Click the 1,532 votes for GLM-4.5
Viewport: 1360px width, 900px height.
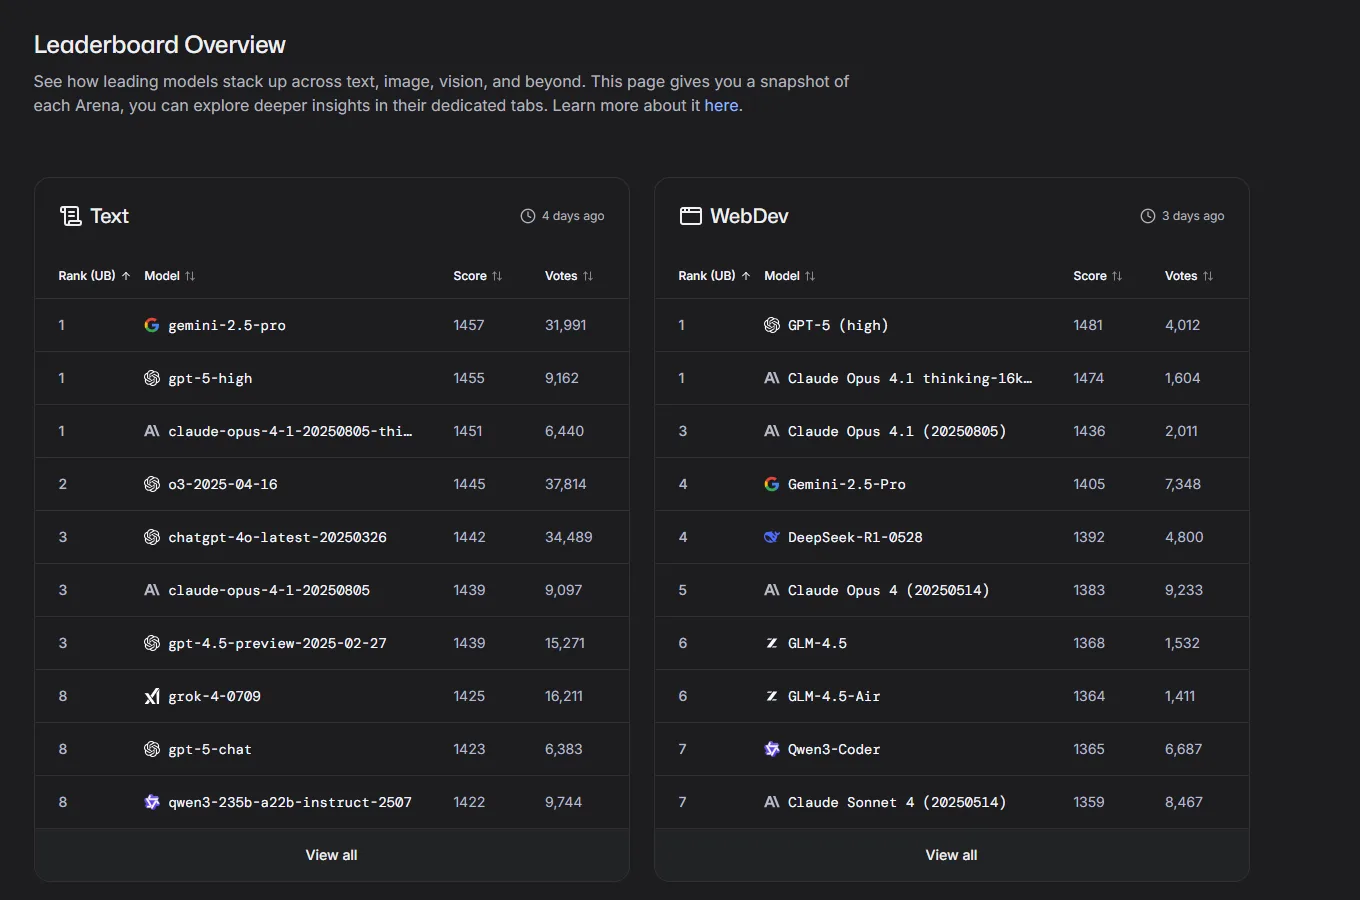click(1182, 643)
